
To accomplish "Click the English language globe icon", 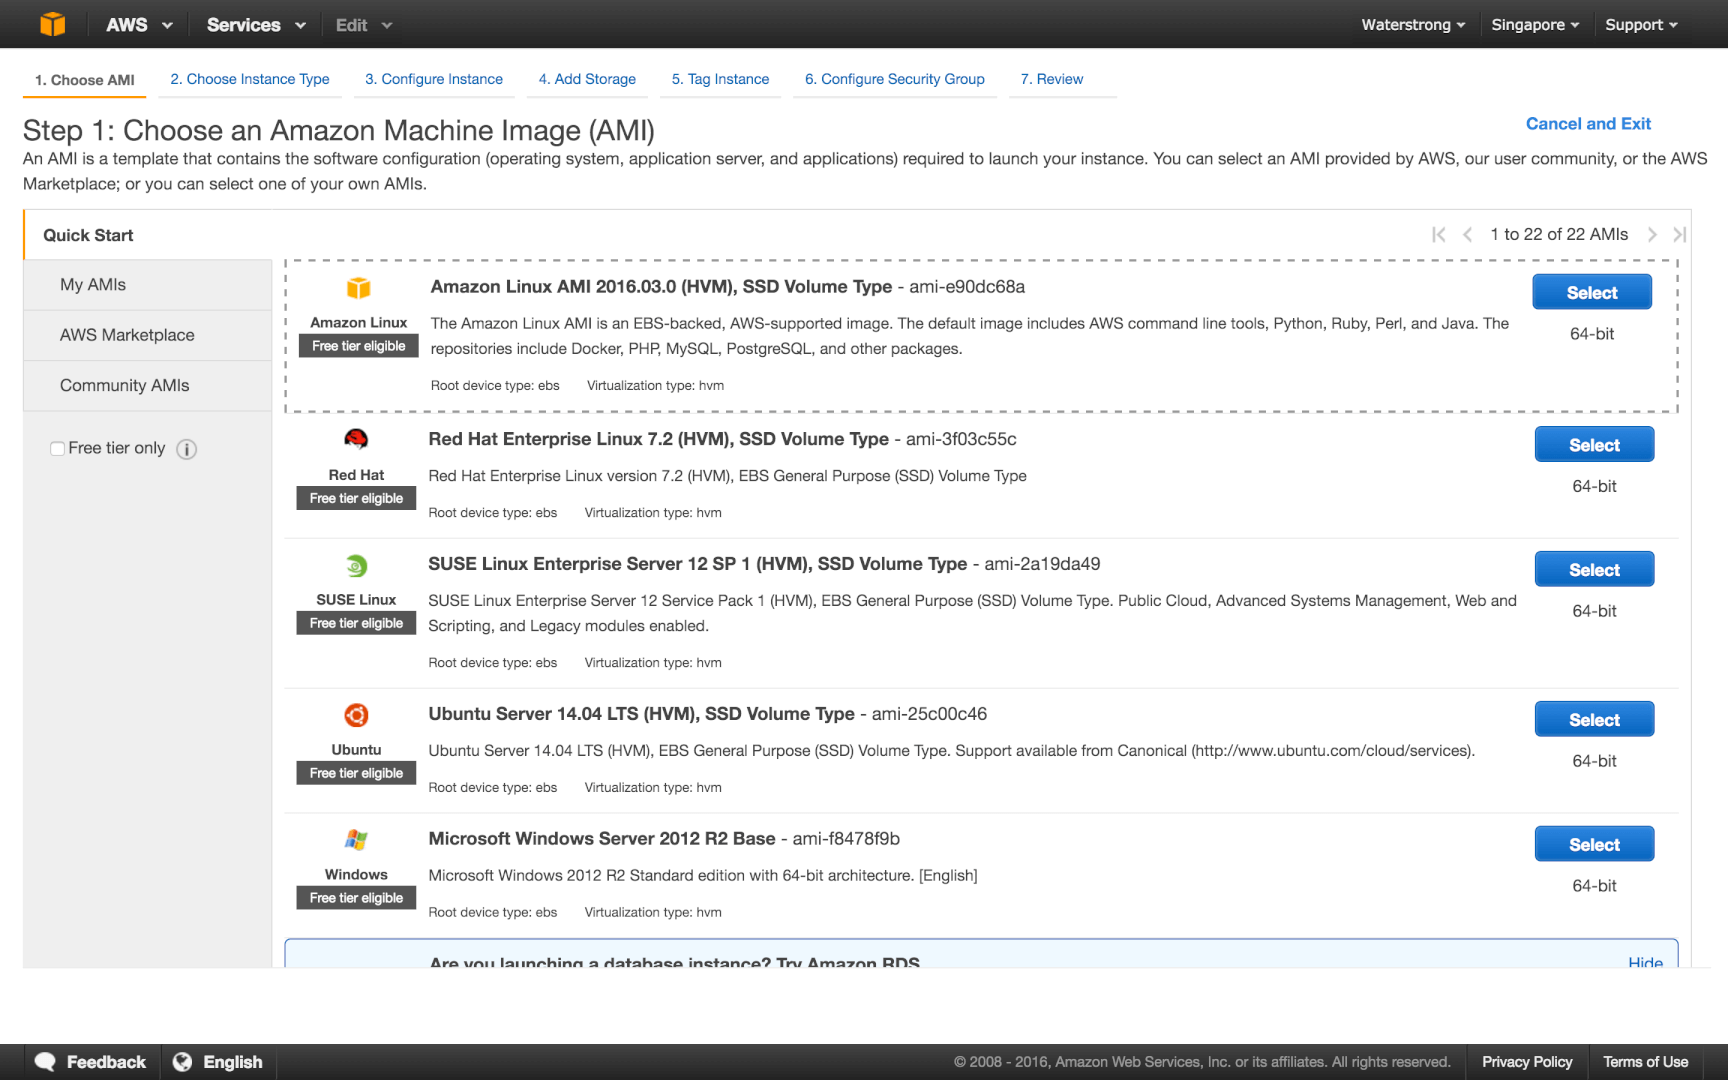I will [182, 1062].
